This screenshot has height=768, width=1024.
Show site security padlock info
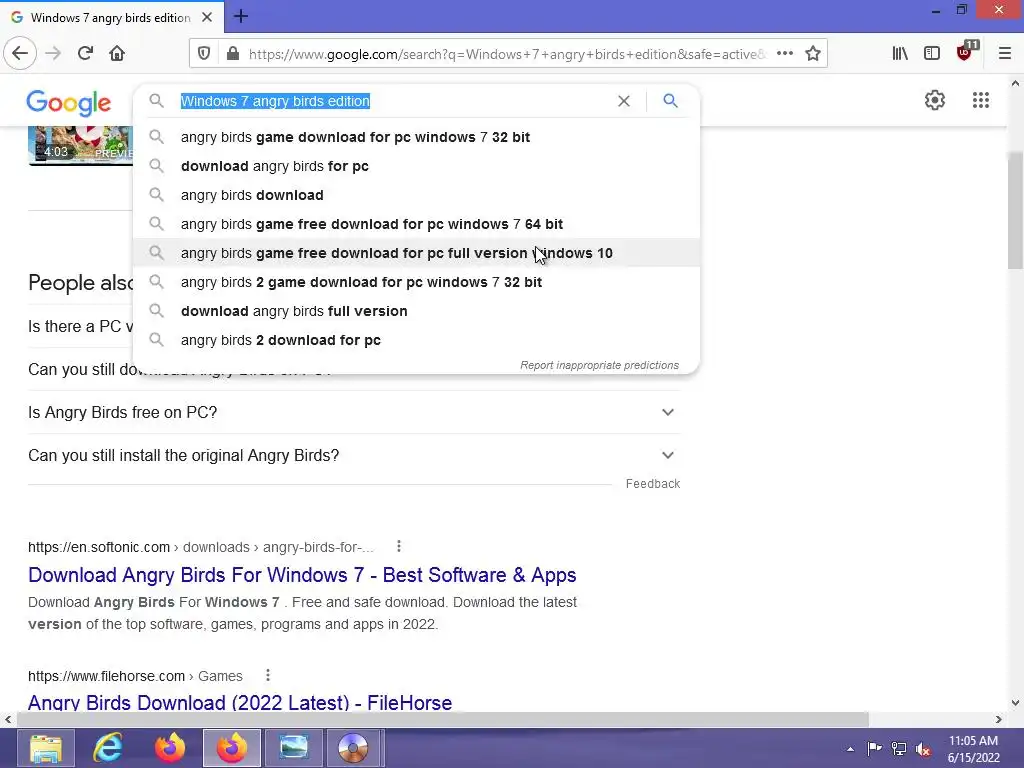[x=232, y=54]
